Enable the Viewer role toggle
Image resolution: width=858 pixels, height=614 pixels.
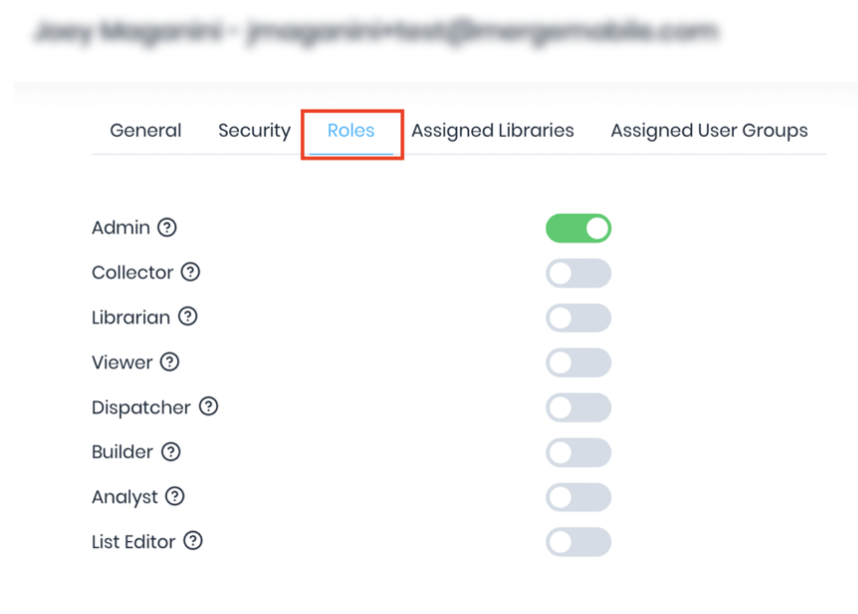(x=578, y=363)
